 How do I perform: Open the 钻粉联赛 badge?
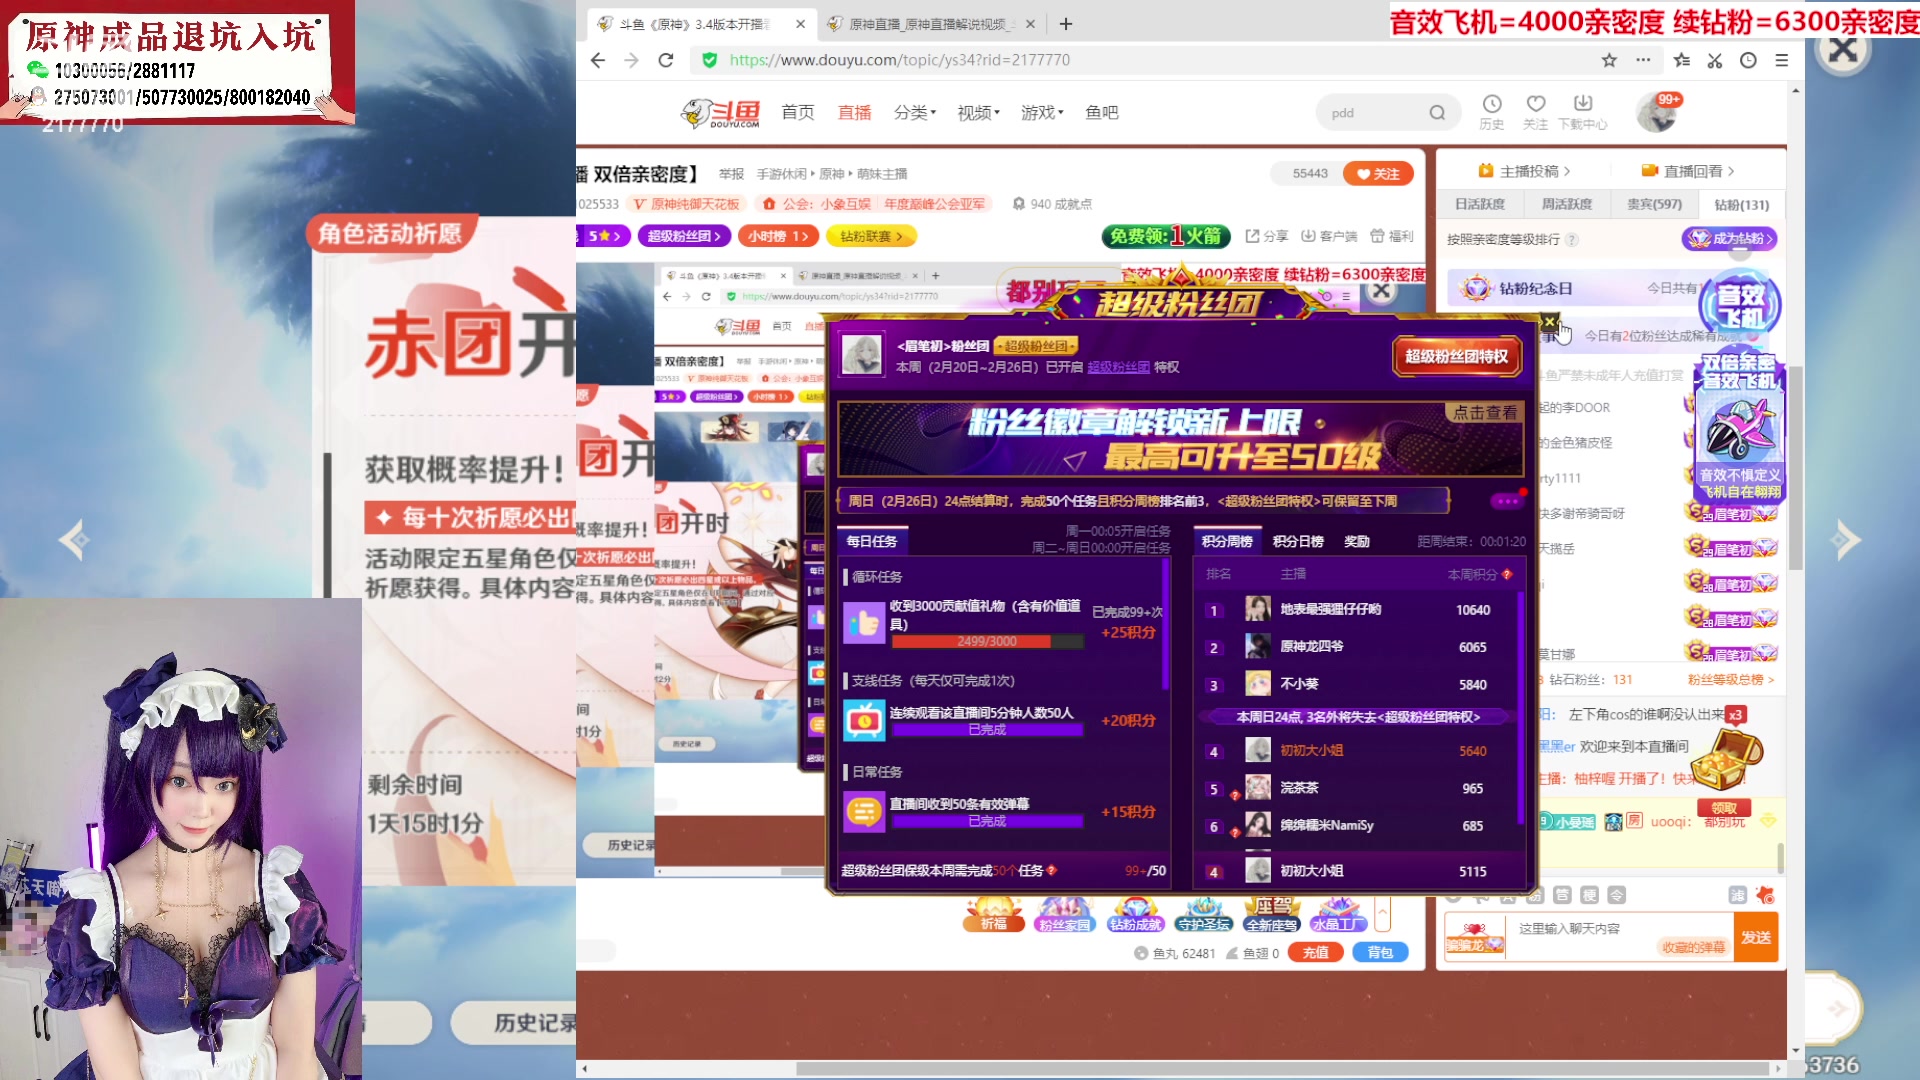[872, 236]
